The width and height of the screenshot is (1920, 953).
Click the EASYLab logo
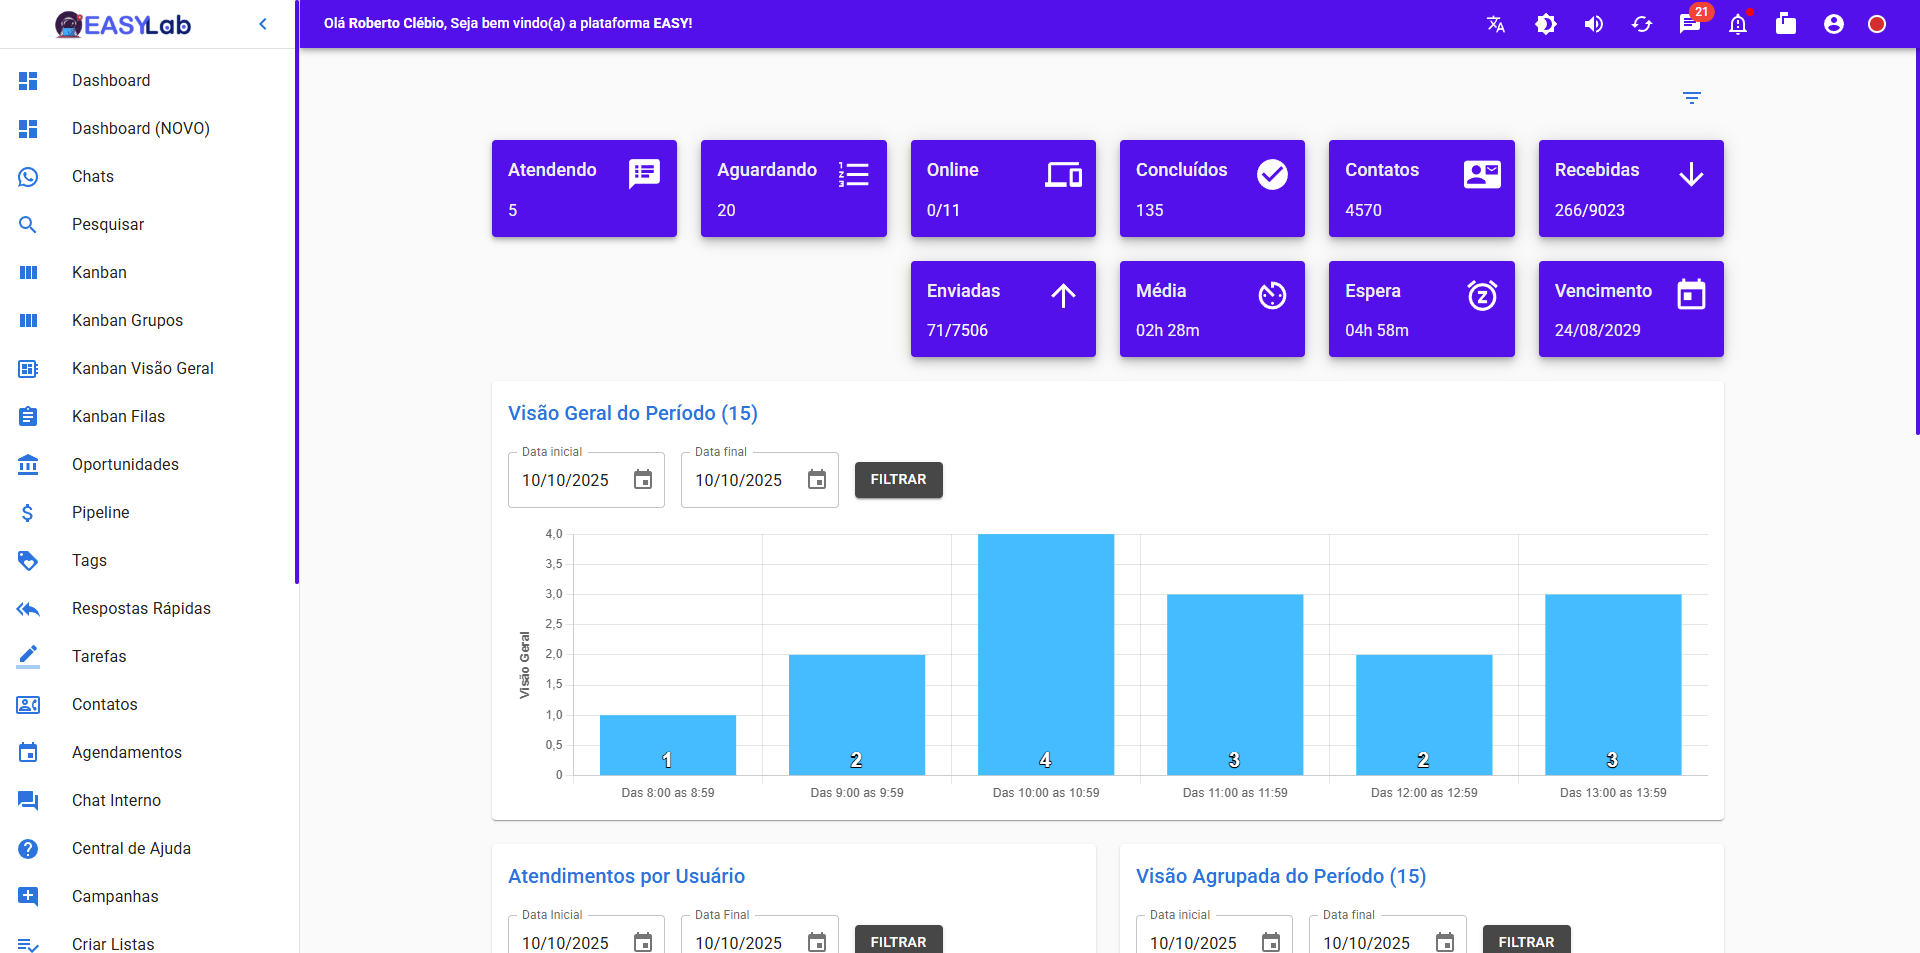[x=123, y=24]
